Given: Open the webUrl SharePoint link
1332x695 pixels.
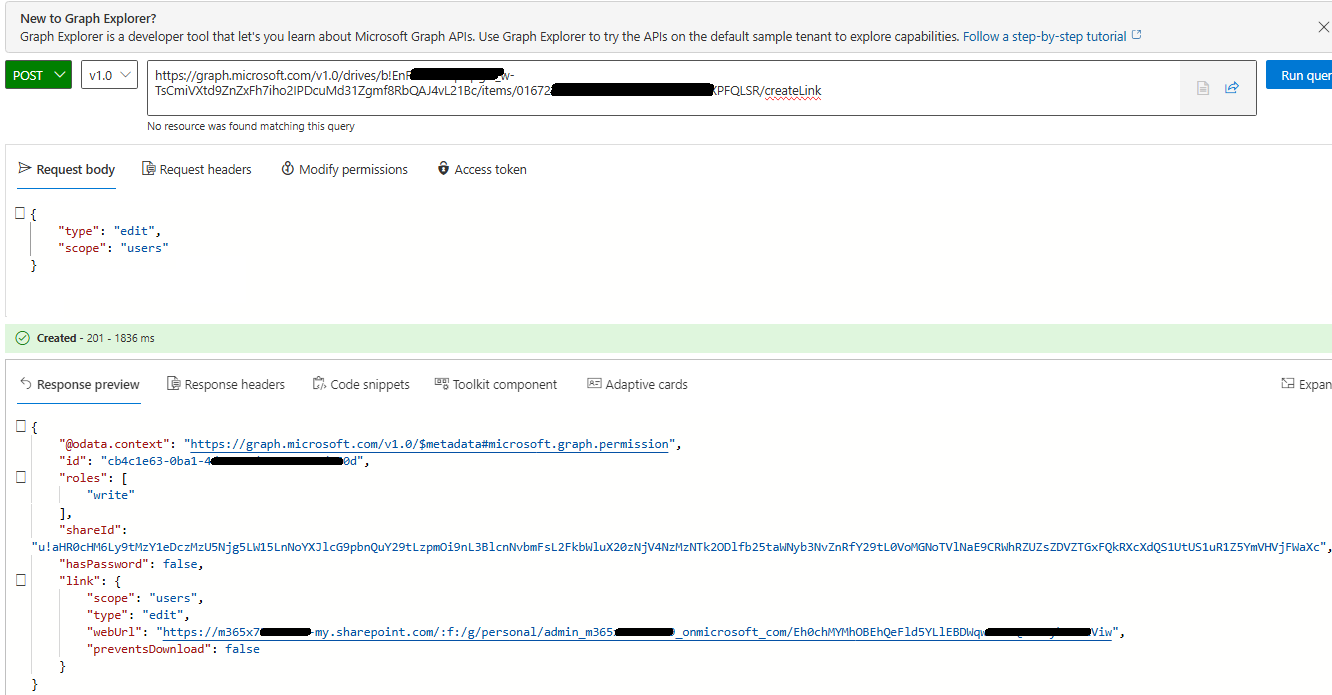Looking at the screenshot, I should click(637, 632).
